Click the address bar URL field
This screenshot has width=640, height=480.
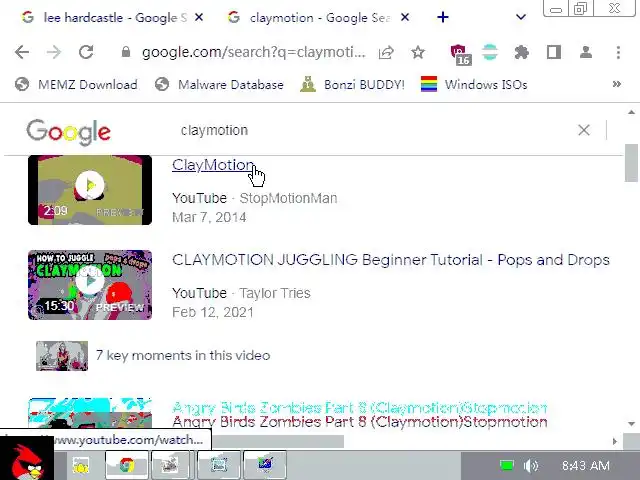(253, 52)
